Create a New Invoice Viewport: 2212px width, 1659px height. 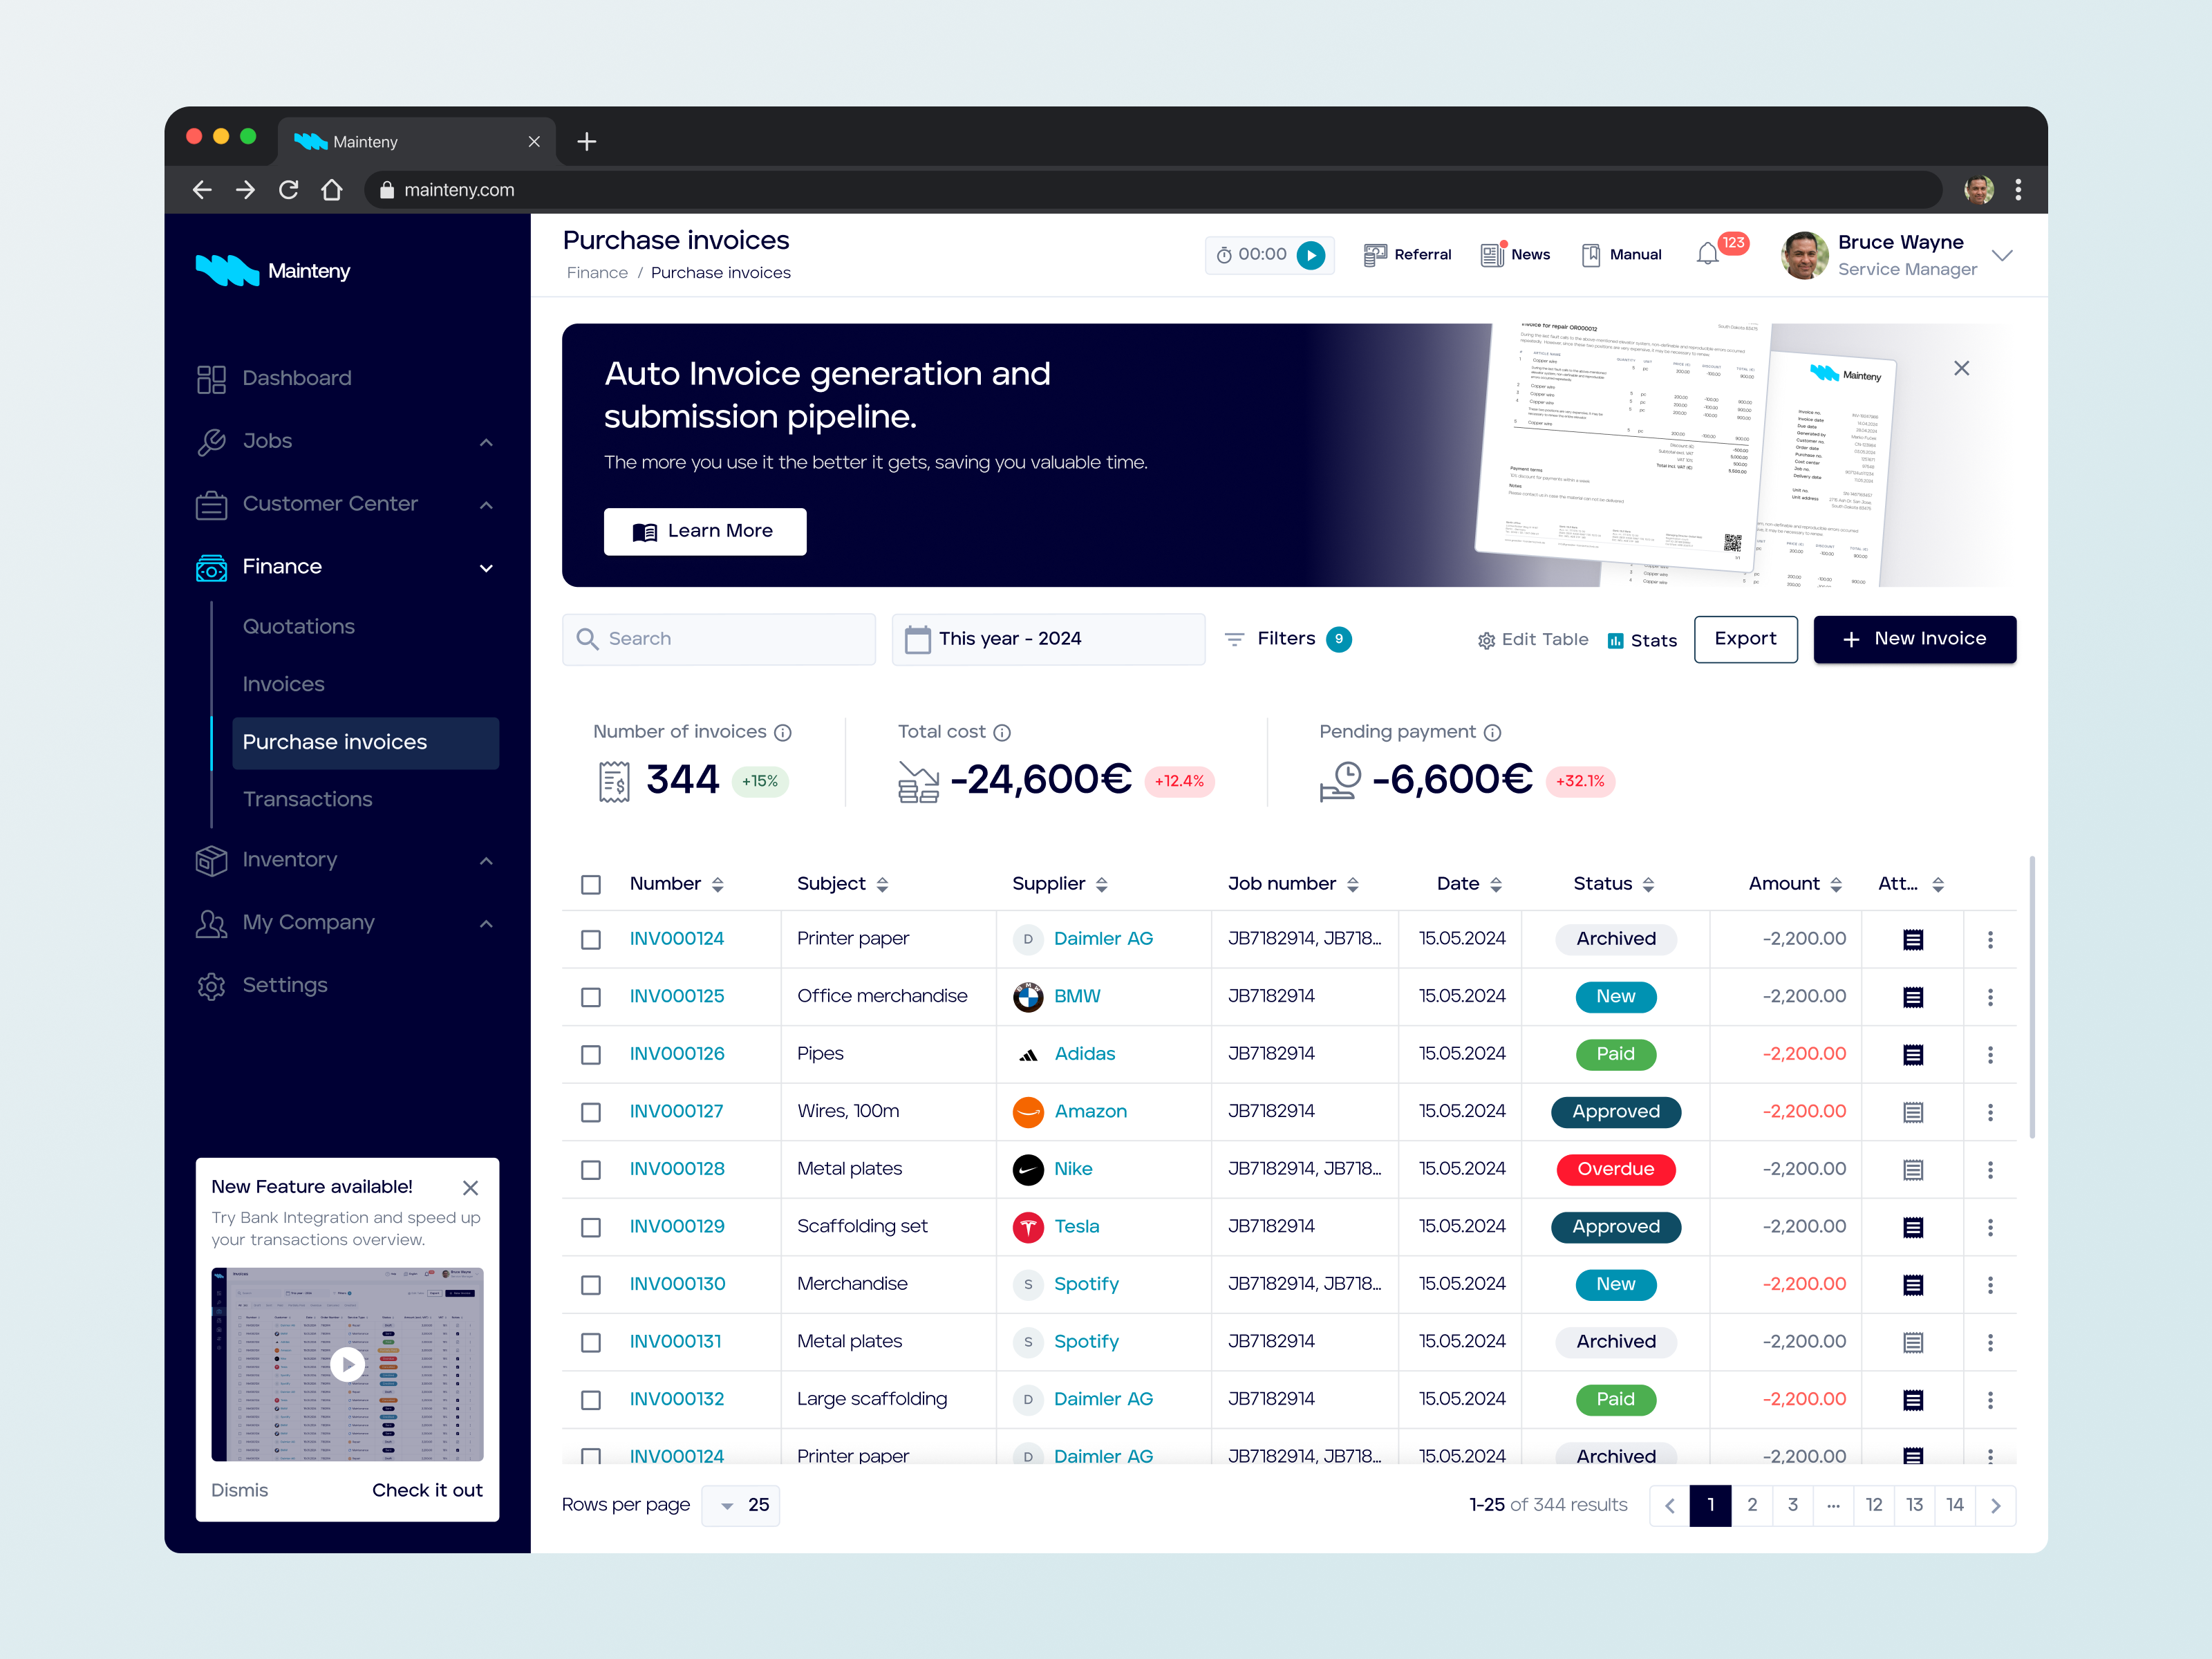tap(1914, 639)
